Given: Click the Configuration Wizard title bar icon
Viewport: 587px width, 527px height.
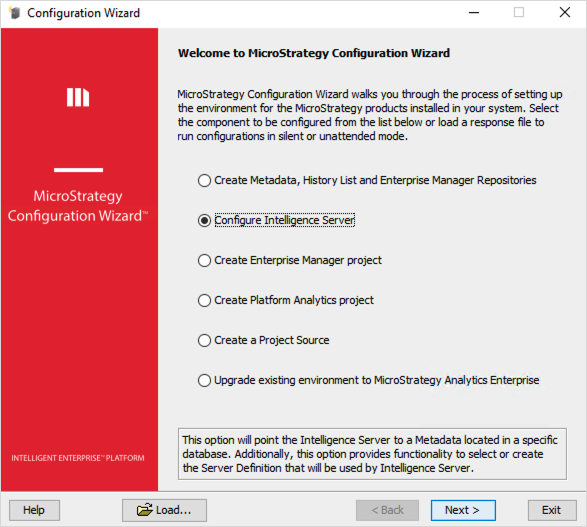Looking at the screenshot, I should tap(14, 13).
